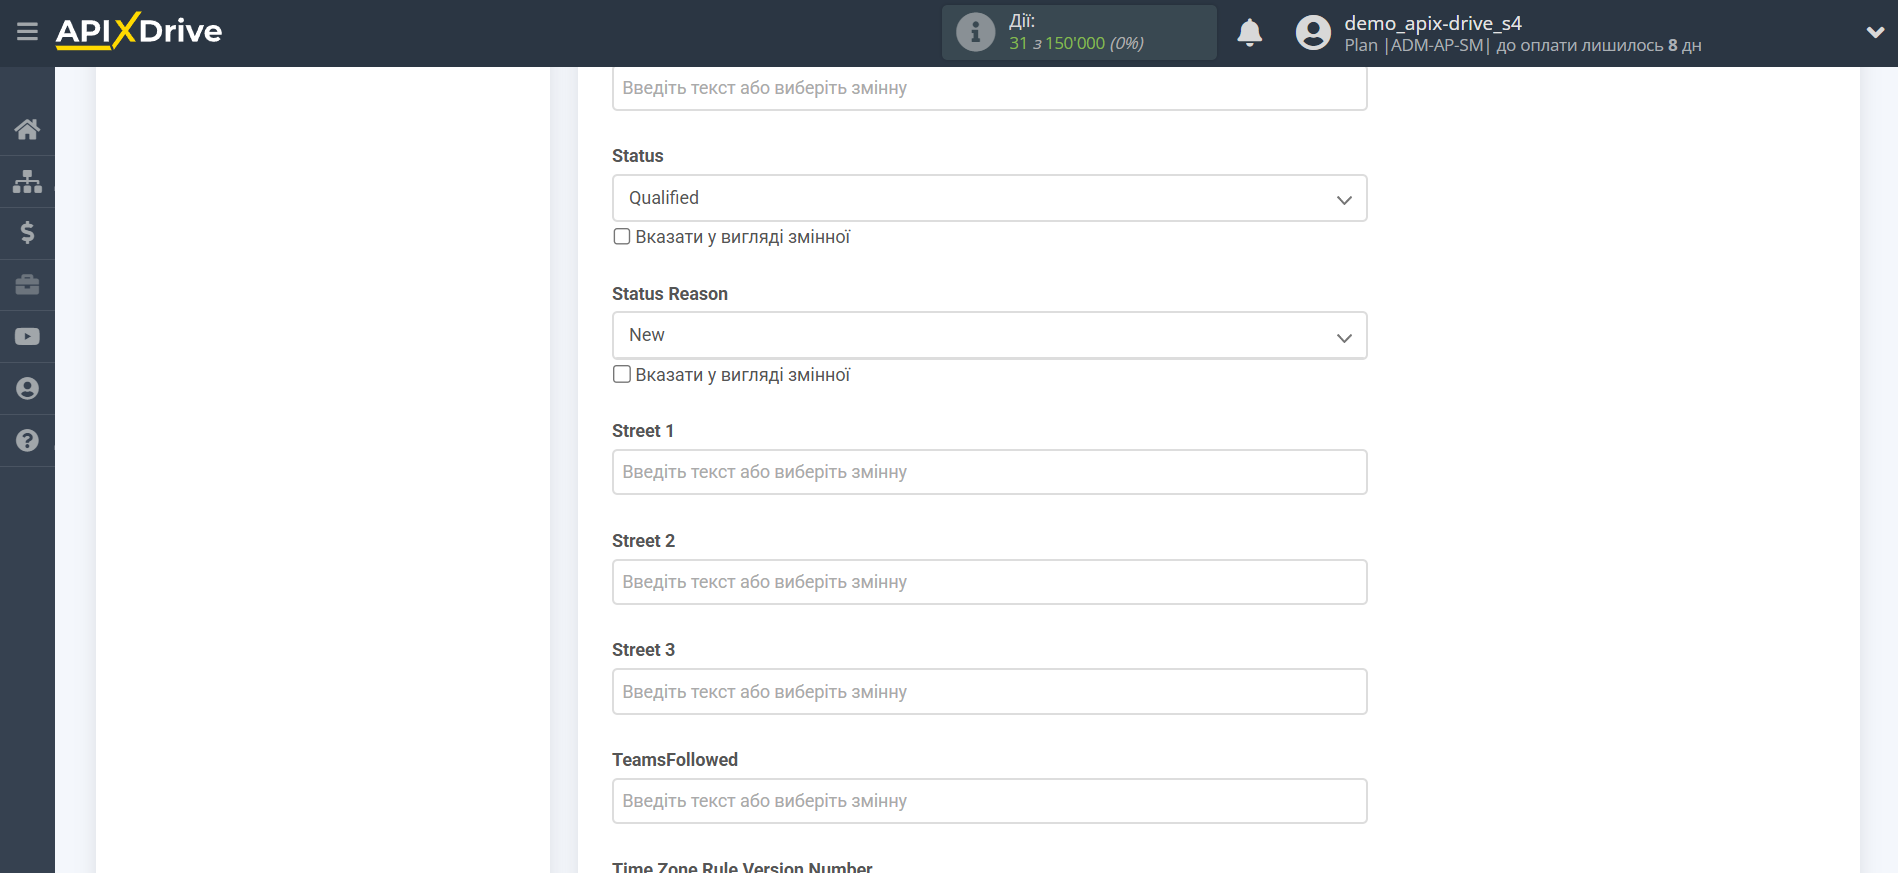Click the demo_apix-drive_s4 account name
Screen dimensions: 1898x873
pyautogui.click(x=1432, y=23)
